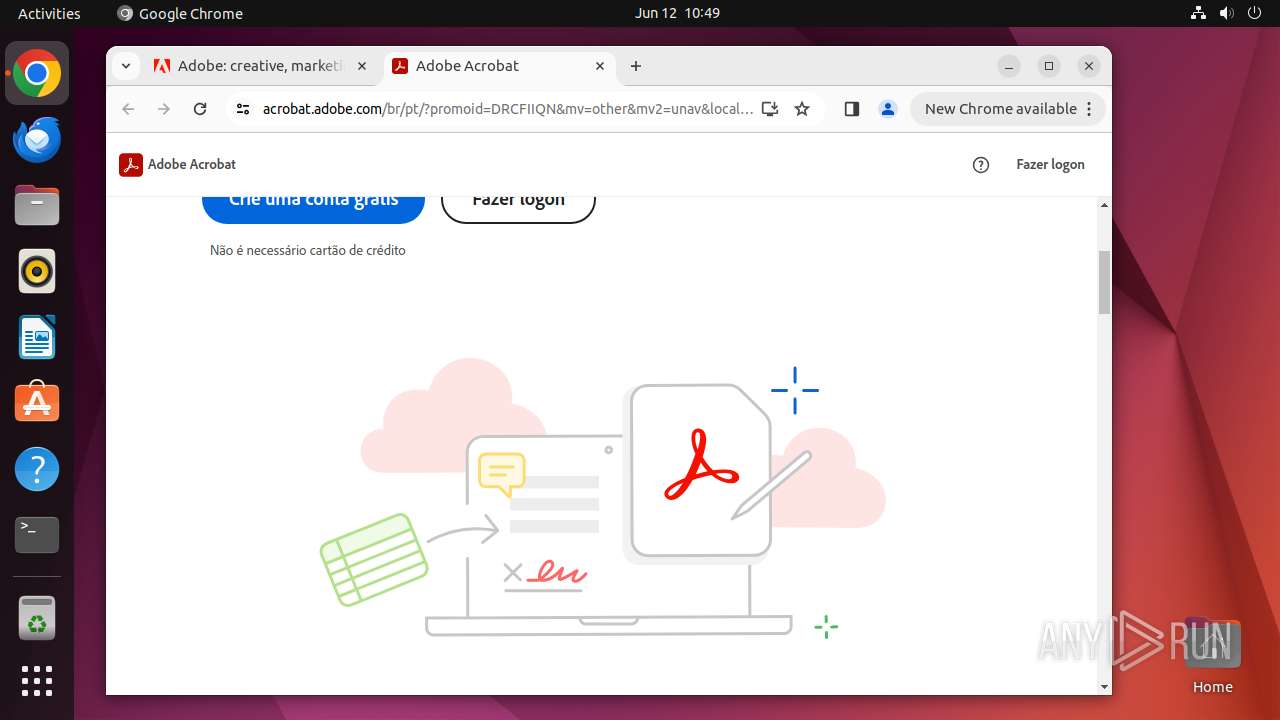
Task: Maximize the Chrome window
Action: (1049, 66)
